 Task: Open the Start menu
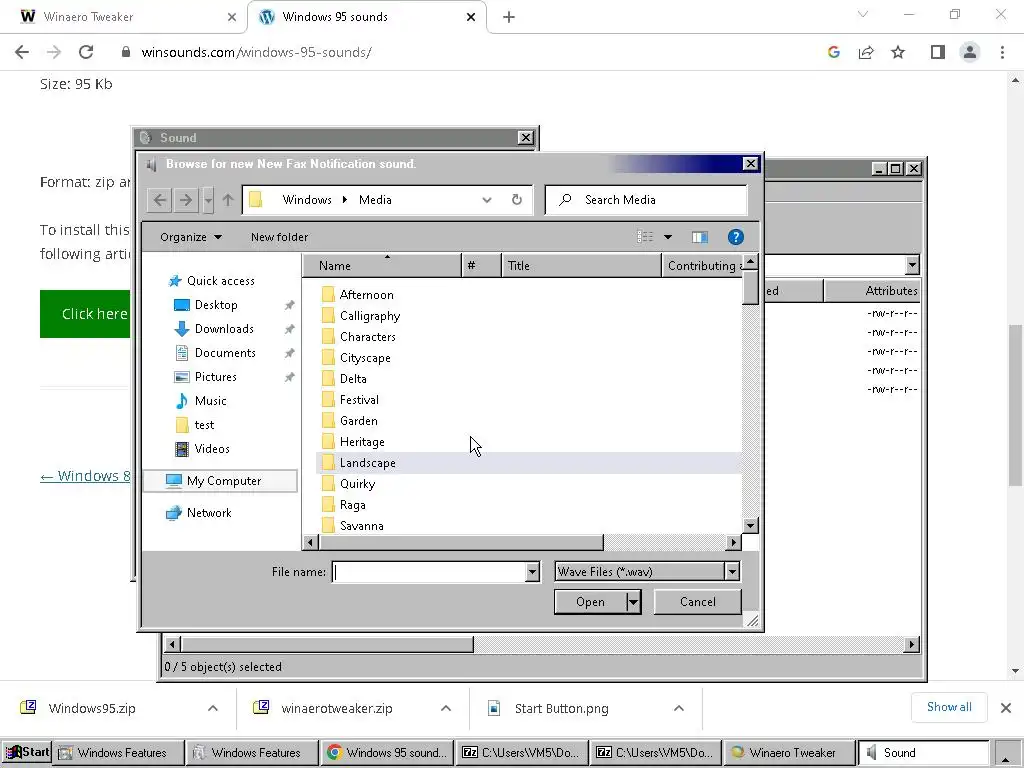click(x=26, y=752)
